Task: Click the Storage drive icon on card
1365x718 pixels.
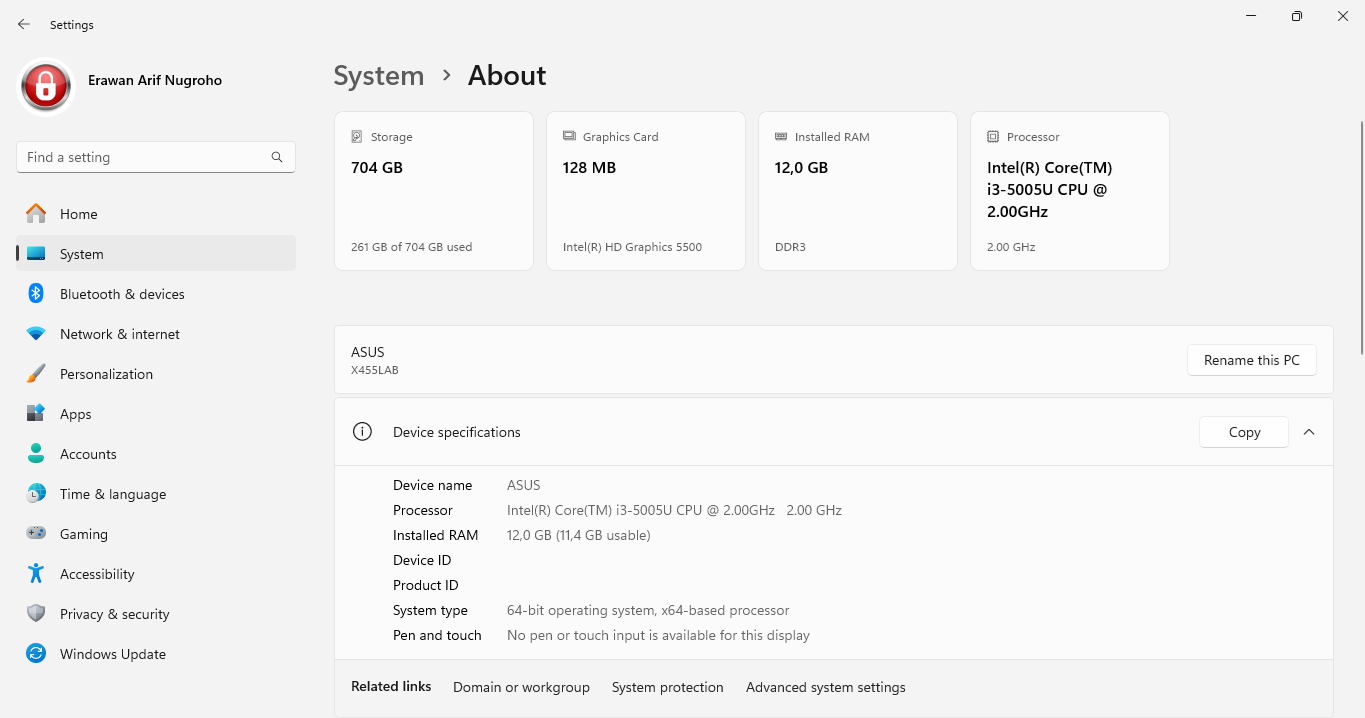Action: pos(357,137)
